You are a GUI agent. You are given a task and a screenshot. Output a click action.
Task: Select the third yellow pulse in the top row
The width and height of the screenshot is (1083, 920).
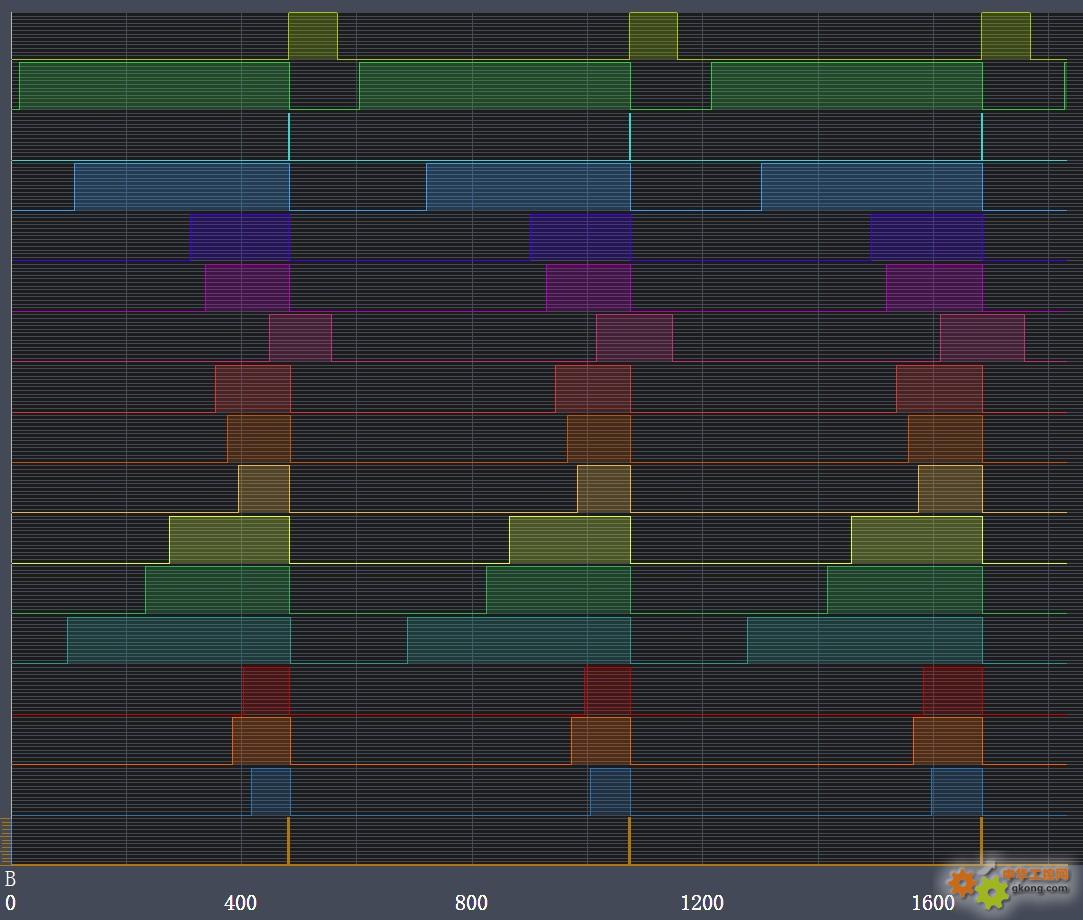pos(1005,36)
